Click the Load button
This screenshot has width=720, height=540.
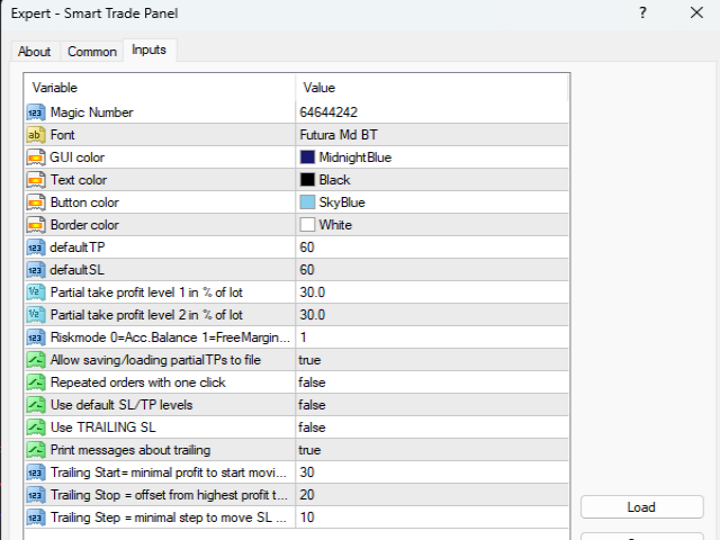[x=641, y=507]
